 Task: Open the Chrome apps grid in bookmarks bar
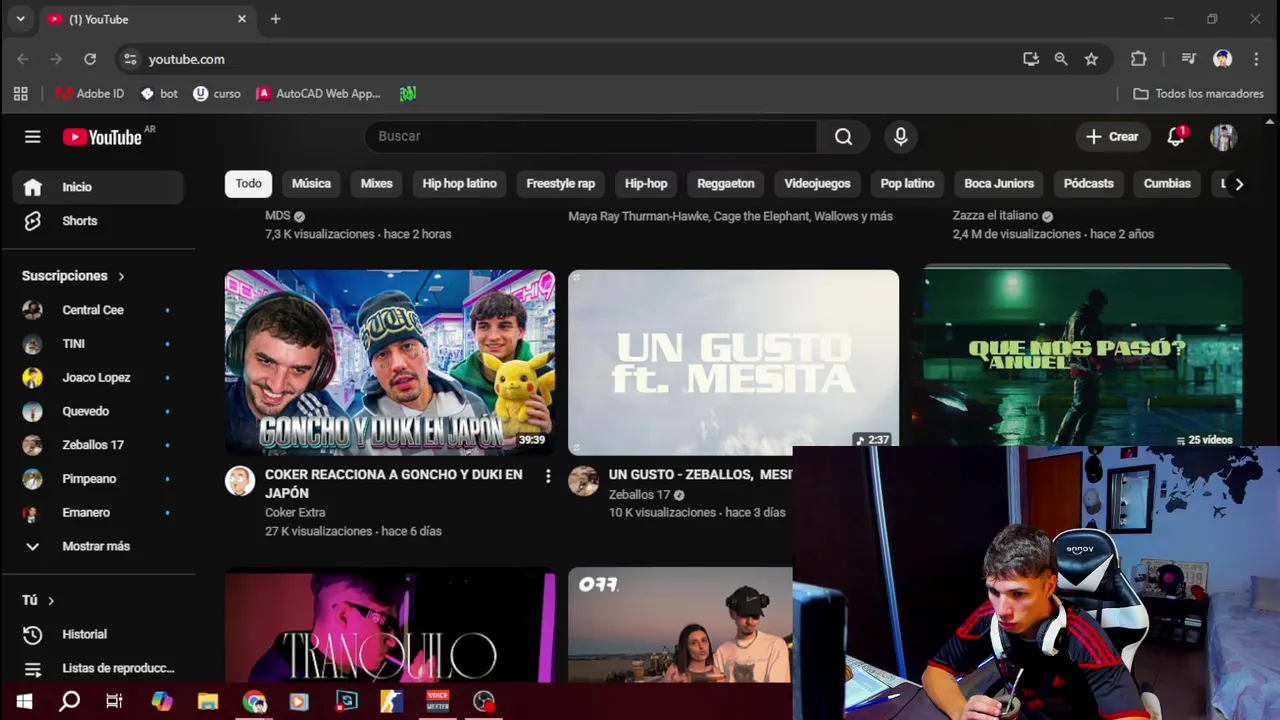(x=20, y=93)
